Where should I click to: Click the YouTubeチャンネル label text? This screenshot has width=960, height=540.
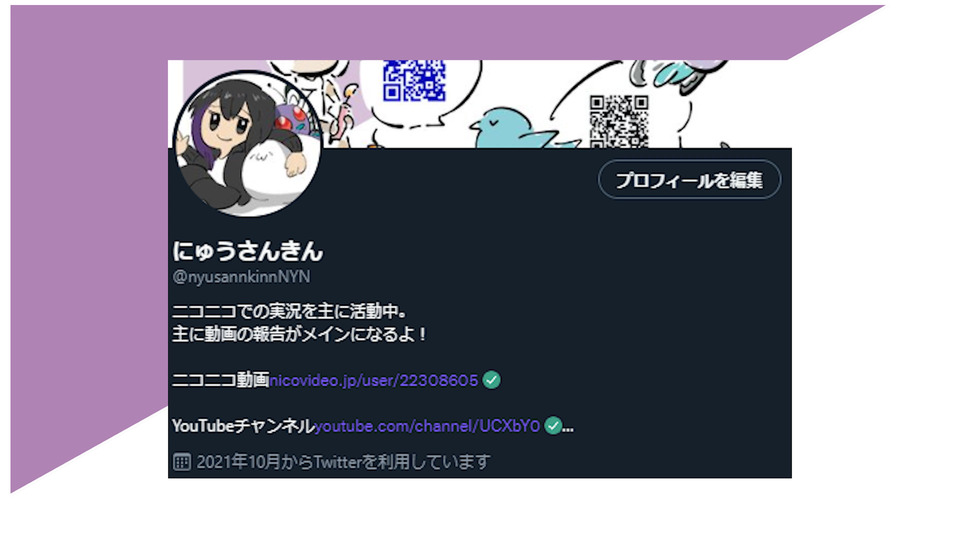click(x=243, y=426)
